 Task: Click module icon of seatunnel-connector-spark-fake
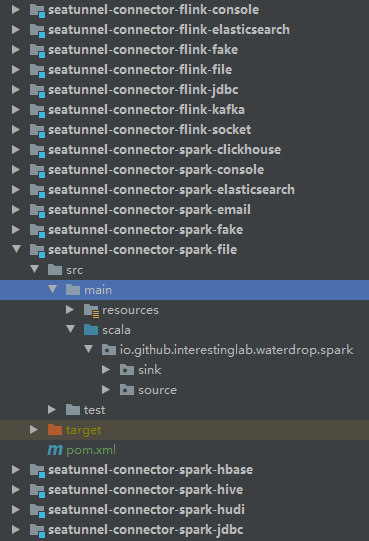coord(37,230)
